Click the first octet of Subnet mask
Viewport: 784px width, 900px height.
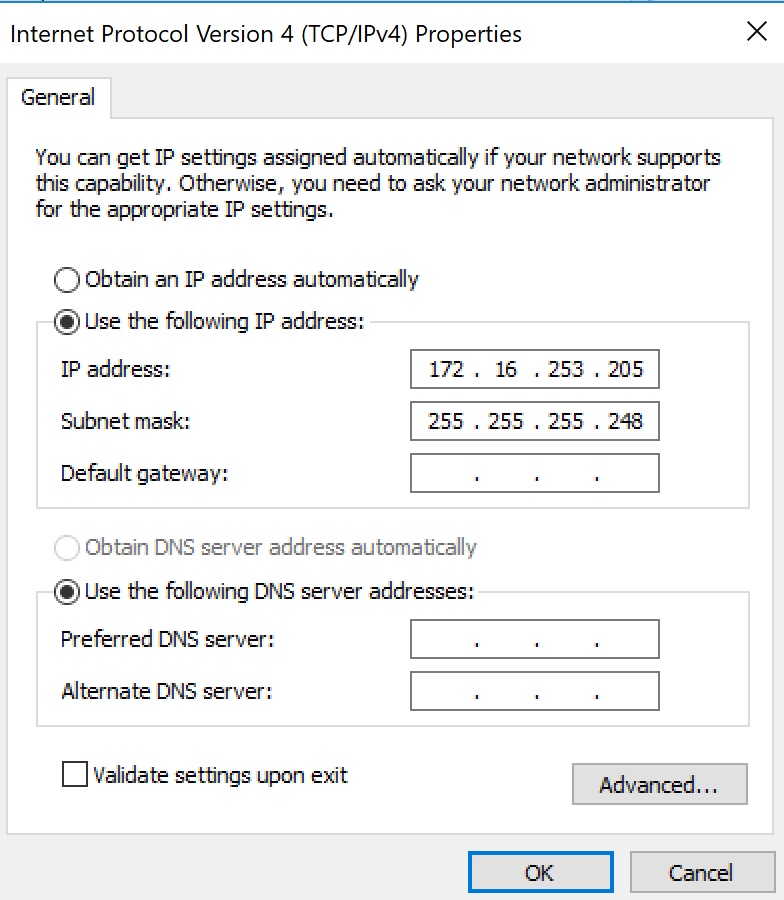point(445,422)
